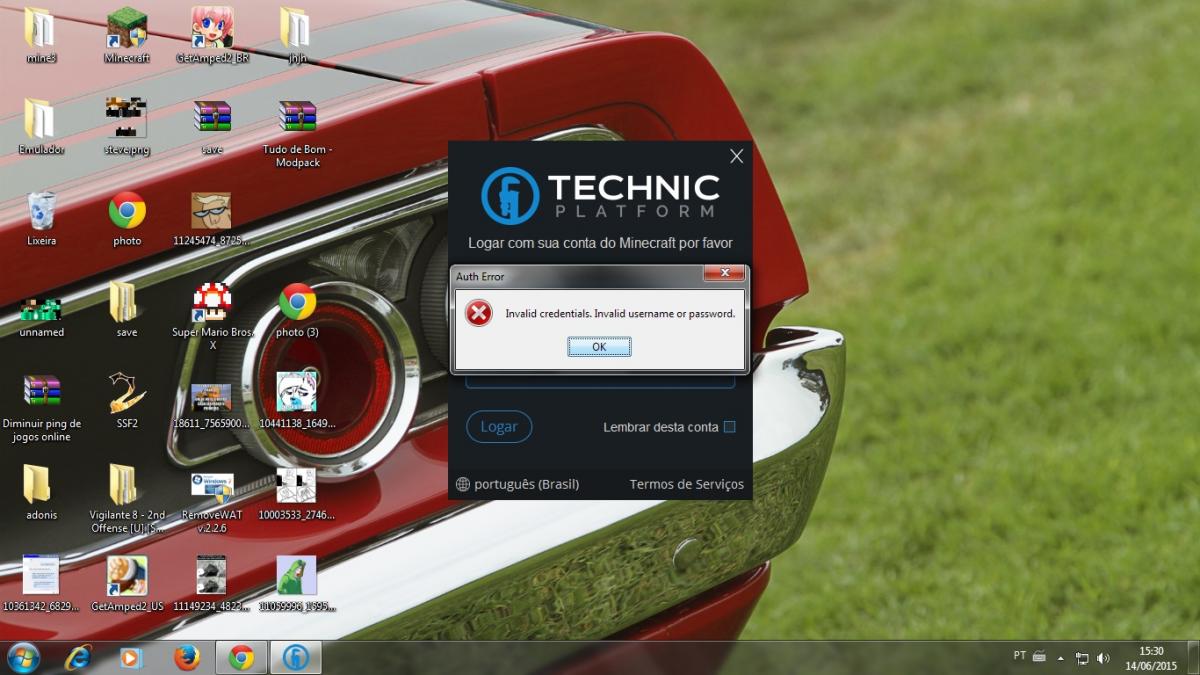This screenshot has width=1200, height=675.
Task: Click the volume speaker tray icon
Action: (x=1103, y=658)
